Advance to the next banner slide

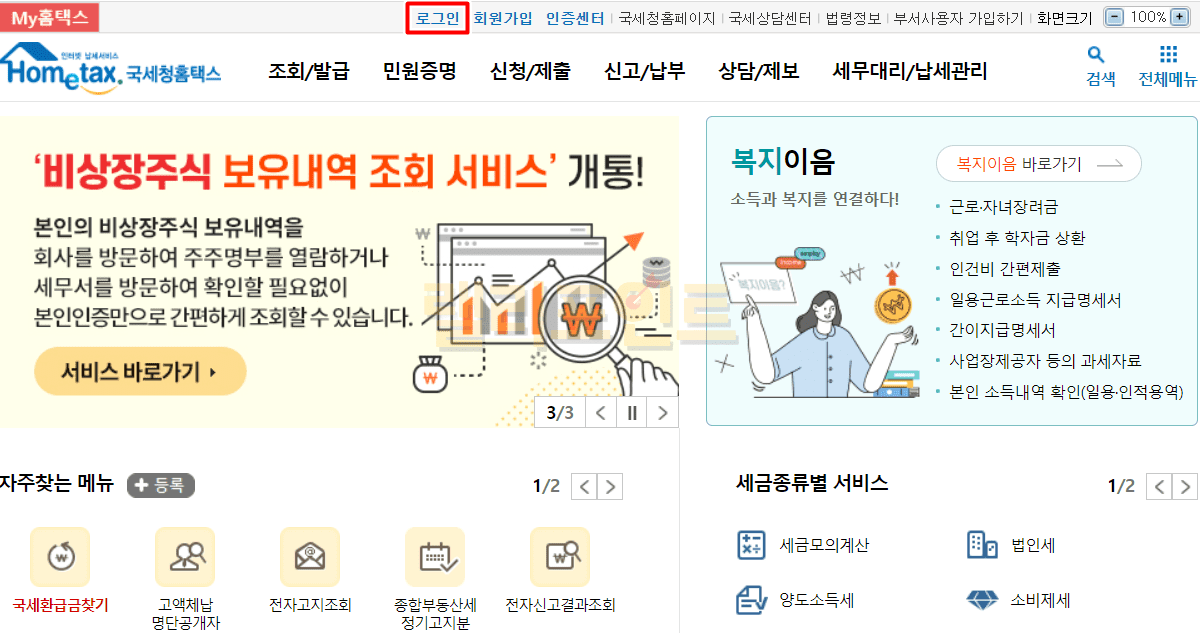tap(663, 412)
